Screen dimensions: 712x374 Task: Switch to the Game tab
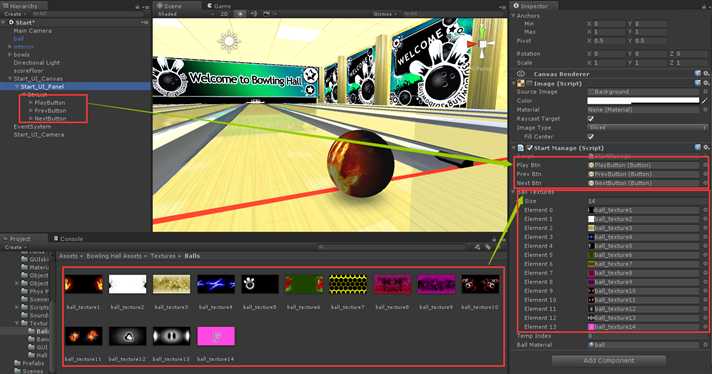(x=220, y=6)
